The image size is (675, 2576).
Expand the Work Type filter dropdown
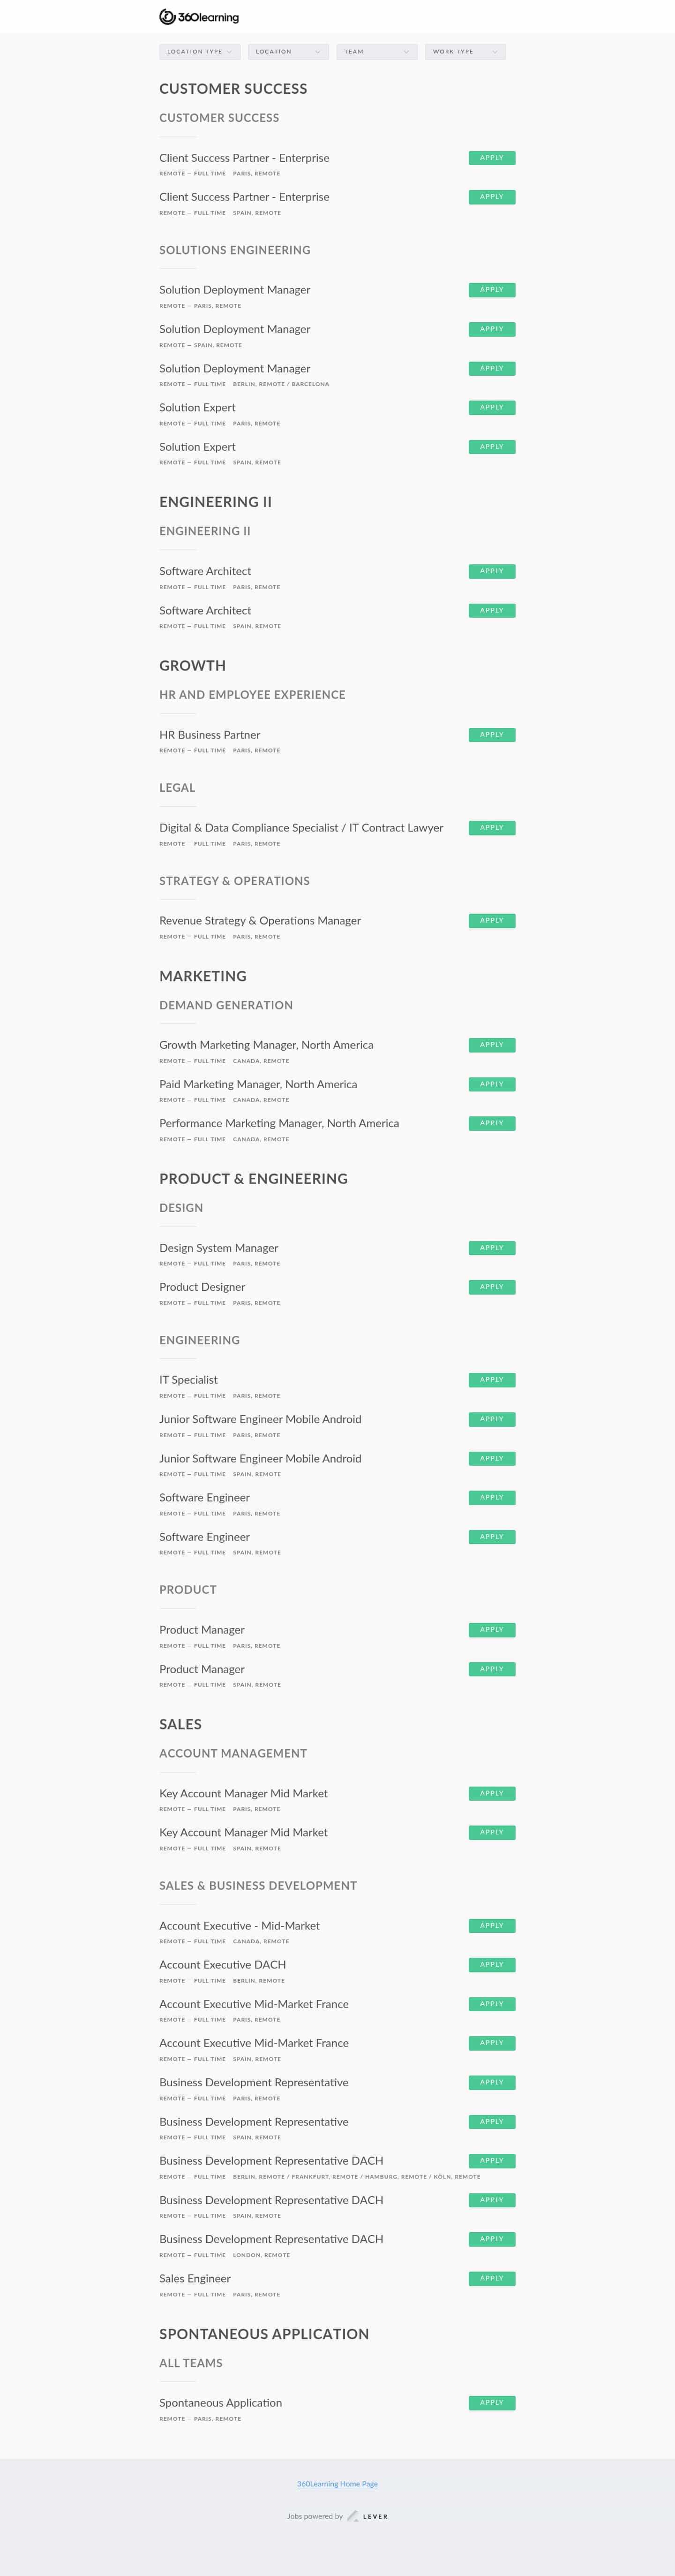(465, 52)
